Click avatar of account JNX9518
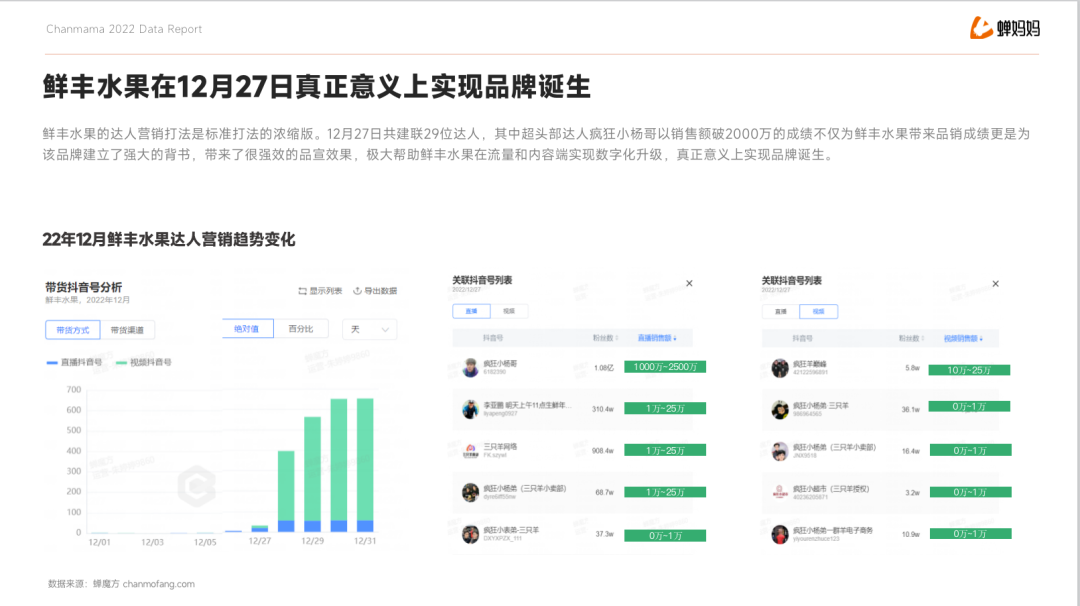Viewport: 1080px width, 606px height. (x=780, y=451)
